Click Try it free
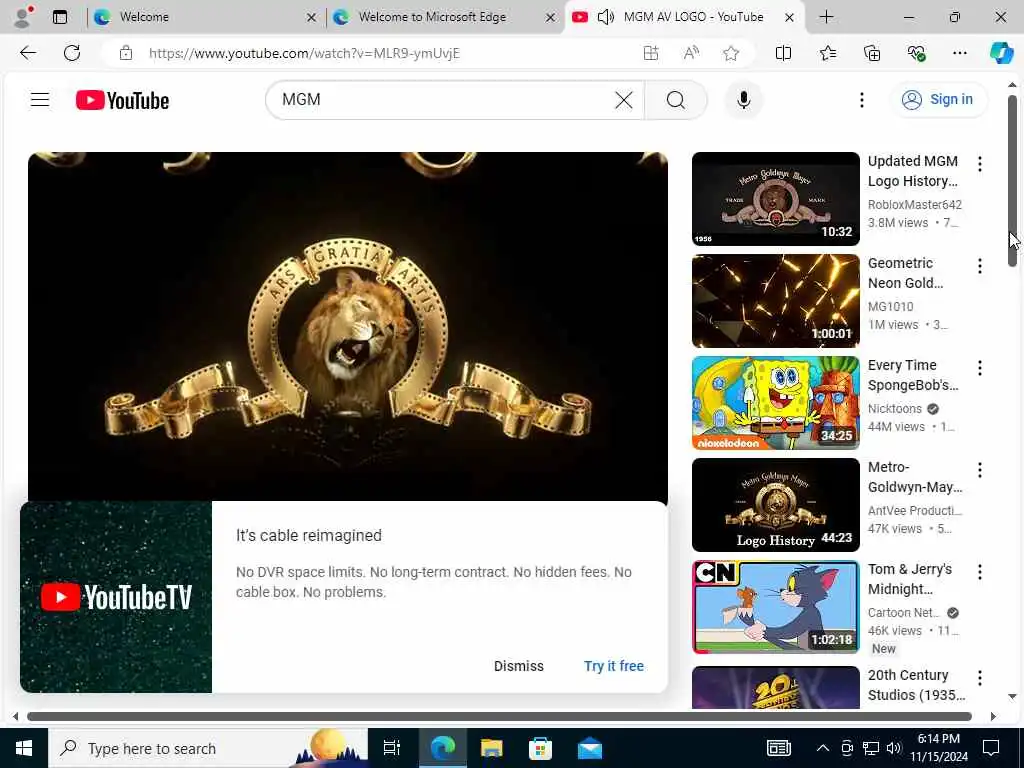This screenshot has width=1024, height=768. [x=614, y=666]
